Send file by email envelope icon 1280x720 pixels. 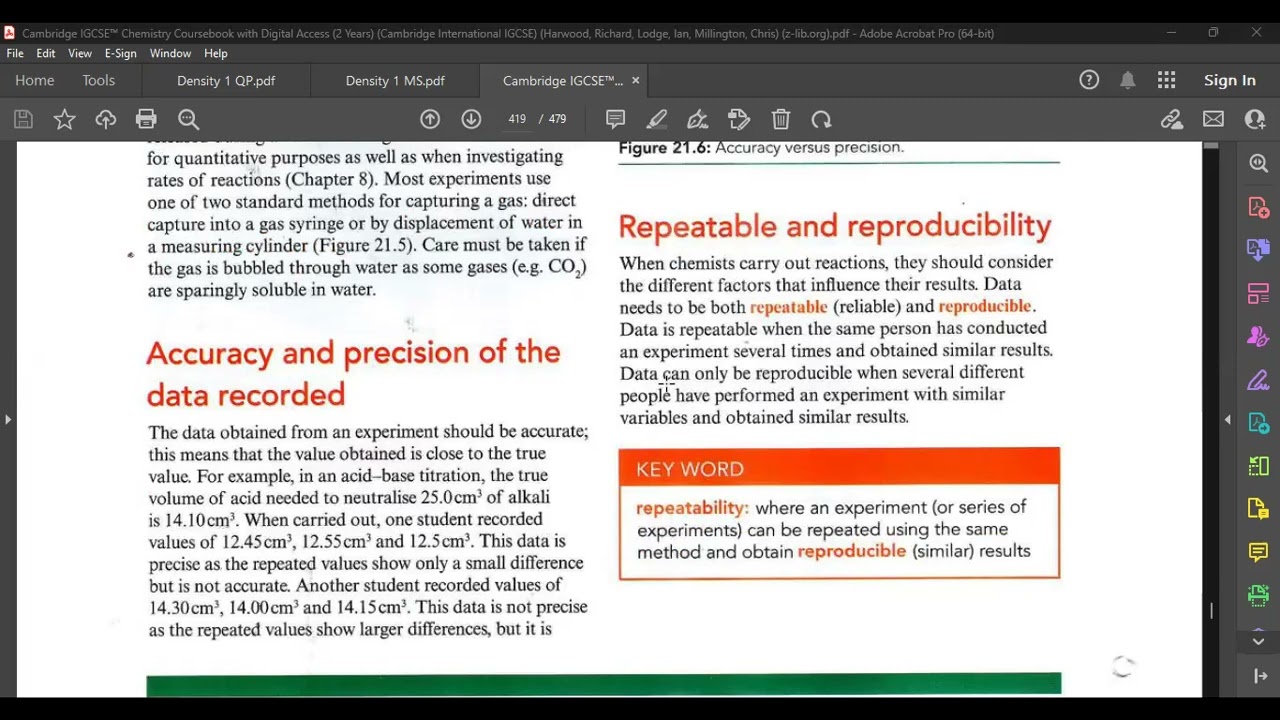1213,120
